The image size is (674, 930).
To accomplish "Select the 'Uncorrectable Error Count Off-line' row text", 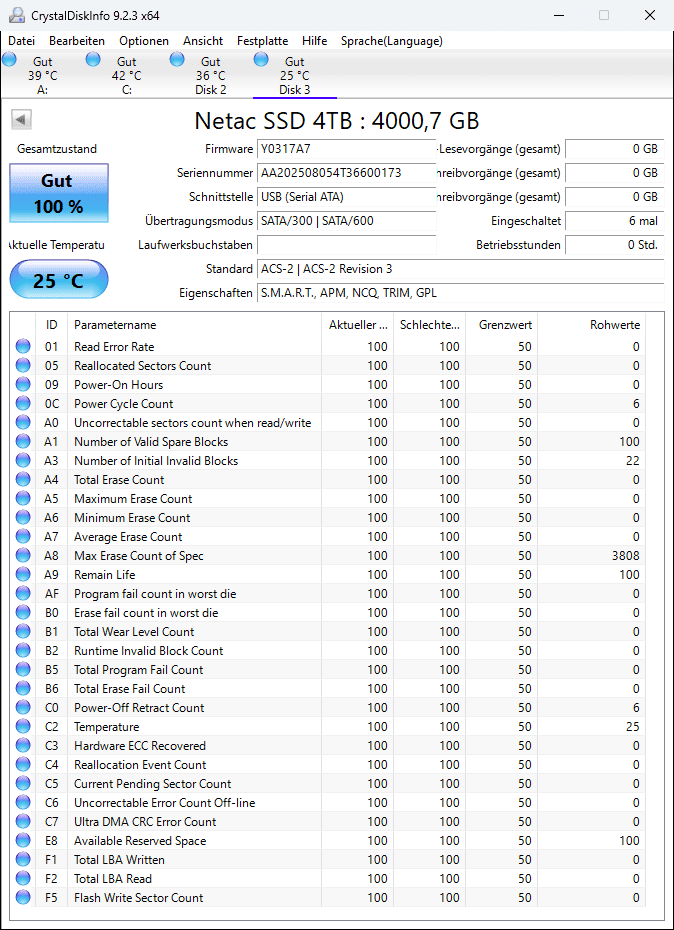I will pyautogui.click(x=164, y=802).
